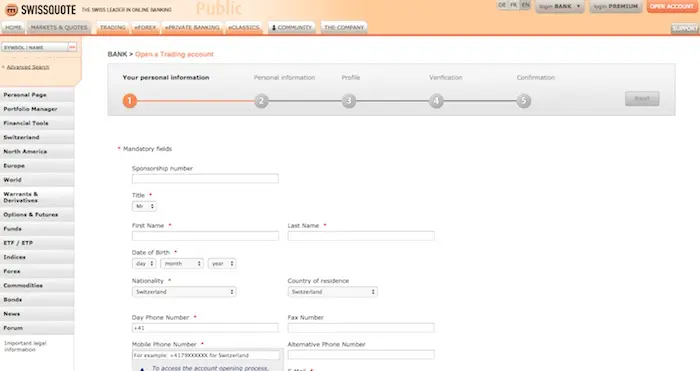The image size is (700, 371).
Task: Open the Nationality dropdown
Action: [184, 292]
